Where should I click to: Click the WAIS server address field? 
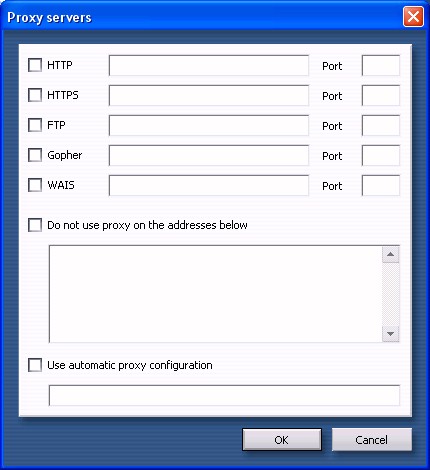point(209,185)
